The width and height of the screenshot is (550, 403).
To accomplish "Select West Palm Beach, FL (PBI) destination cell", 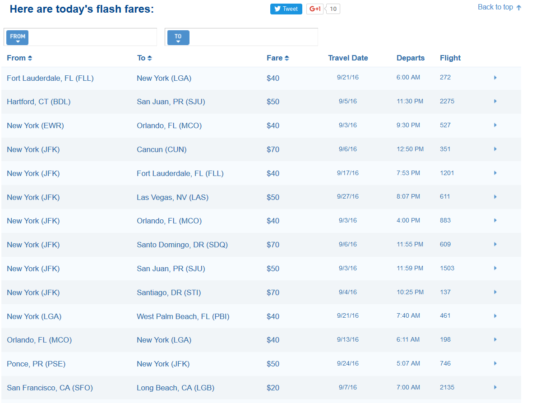I will pos(183,316).
